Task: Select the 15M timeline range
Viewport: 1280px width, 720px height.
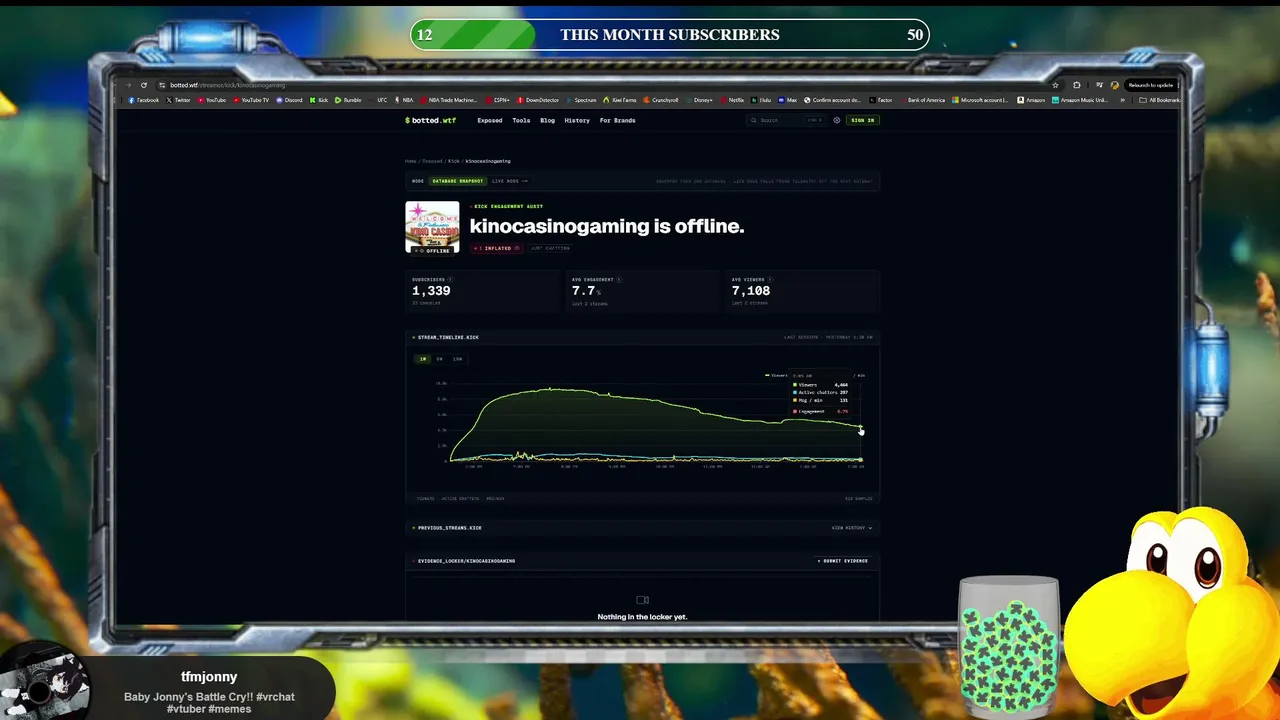Action: coord(457,359)
